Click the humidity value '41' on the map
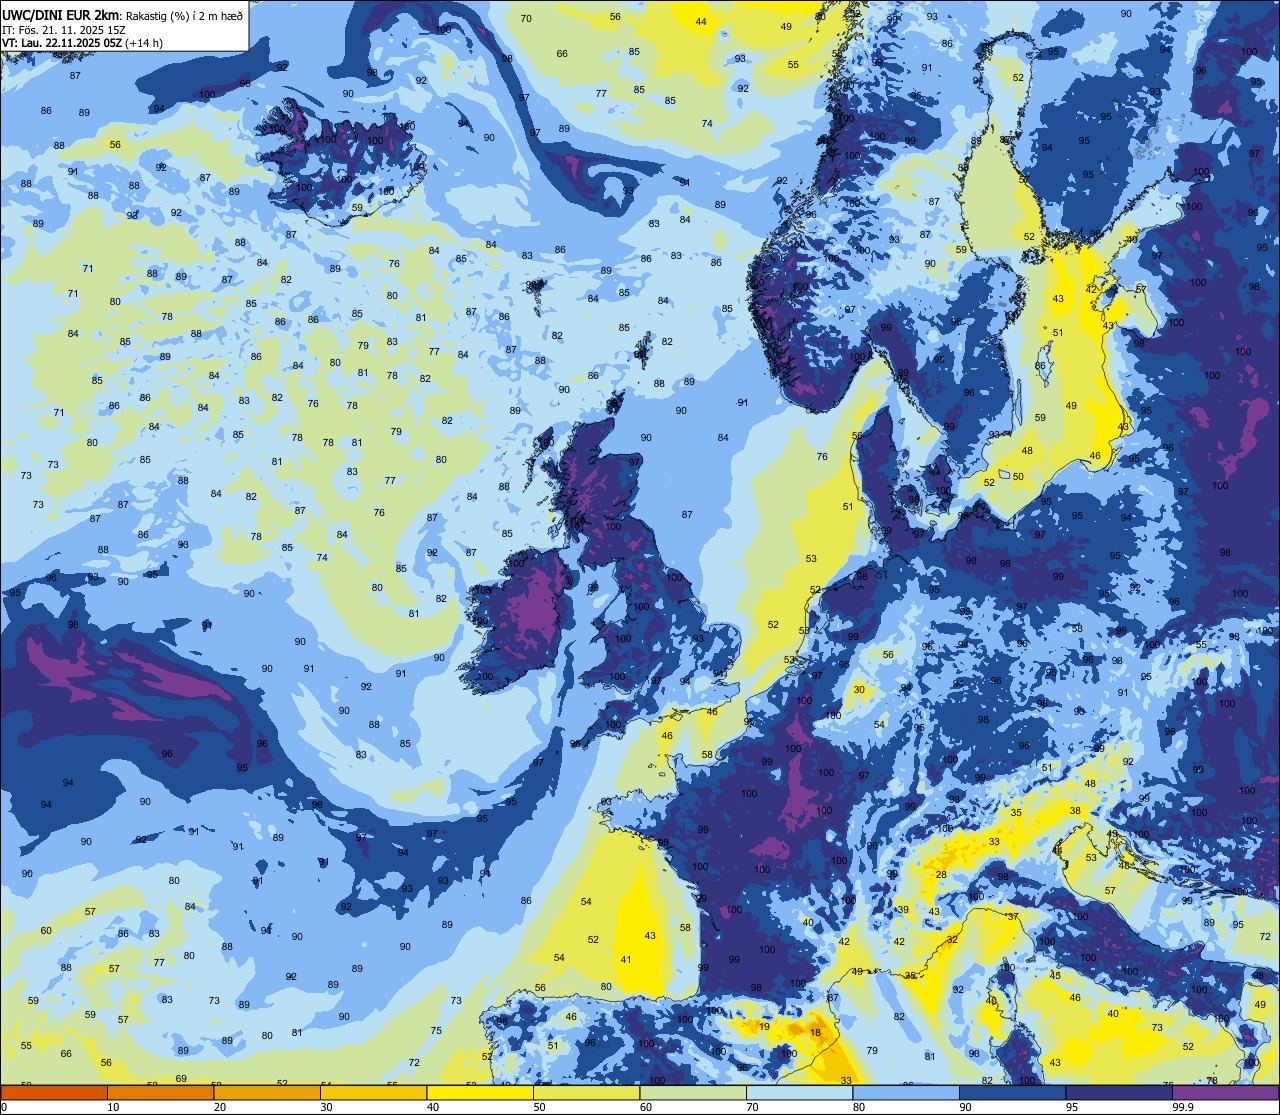Image resolution: width=1280 pixels, height=1115 pixels. tap(626, 959)
